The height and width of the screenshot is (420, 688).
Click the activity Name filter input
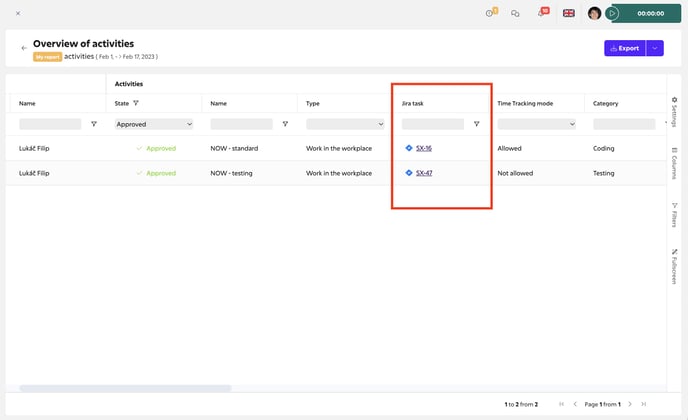(241, 124)
